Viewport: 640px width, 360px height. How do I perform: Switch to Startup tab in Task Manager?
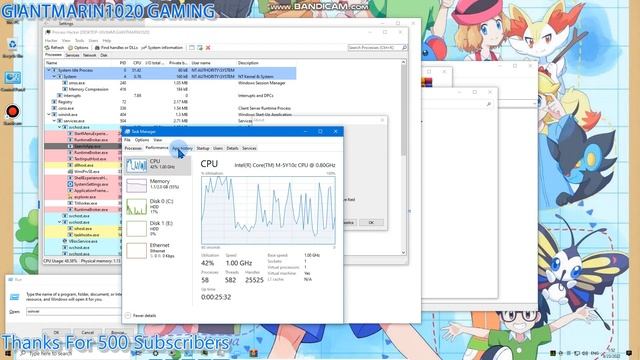(203, 148)
